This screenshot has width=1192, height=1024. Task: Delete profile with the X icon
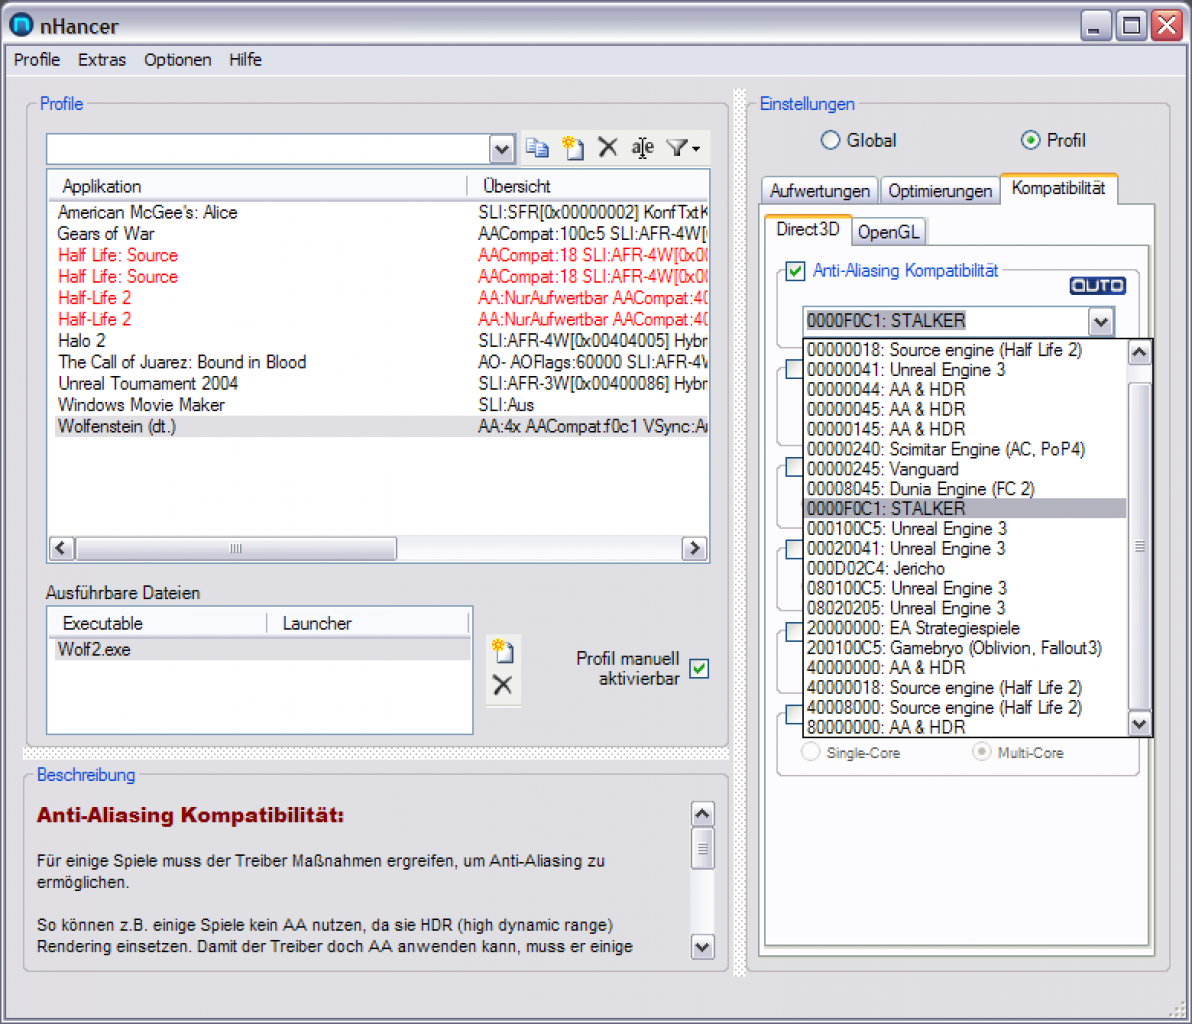(607, 147)
